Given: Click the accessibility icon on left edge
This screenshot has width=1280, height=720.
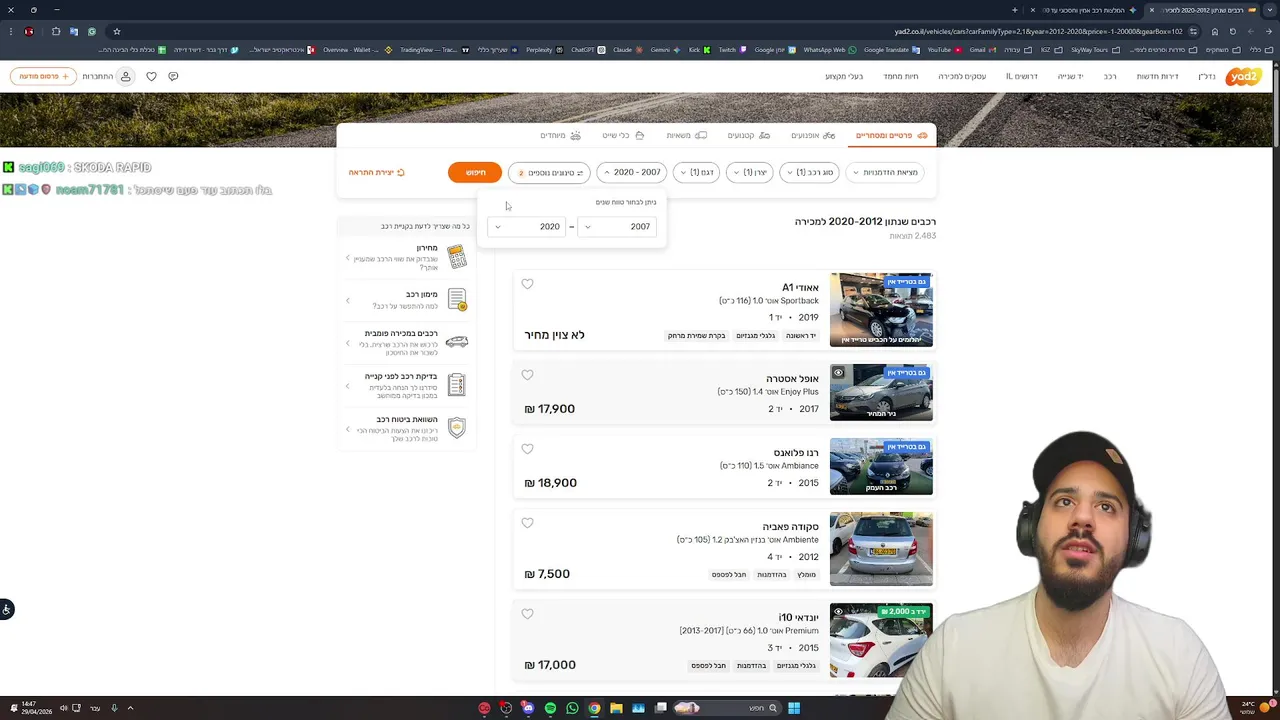Looking at the screenshot, I should pos(6,609).
